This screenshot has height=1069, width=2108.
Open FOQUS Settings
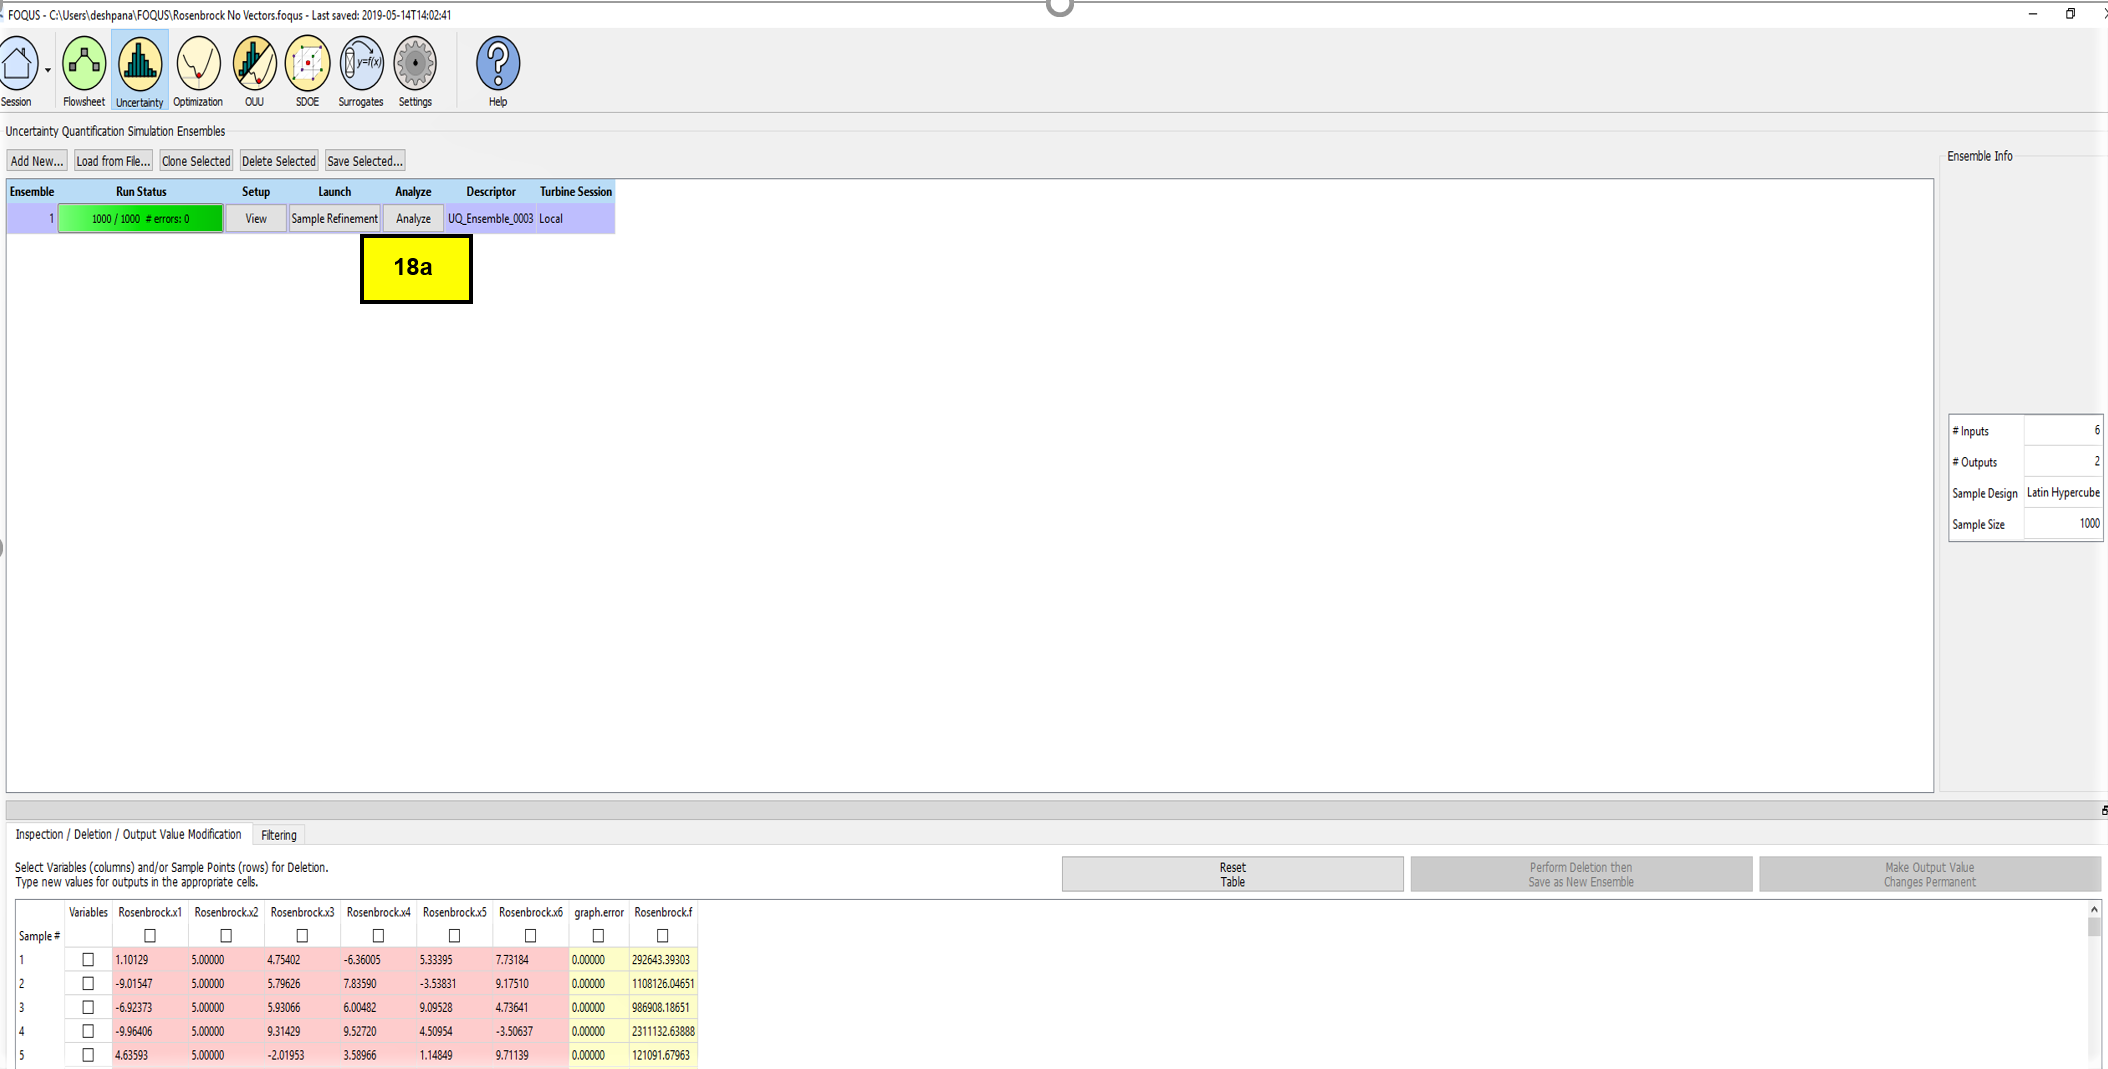[x=414, y=67]
